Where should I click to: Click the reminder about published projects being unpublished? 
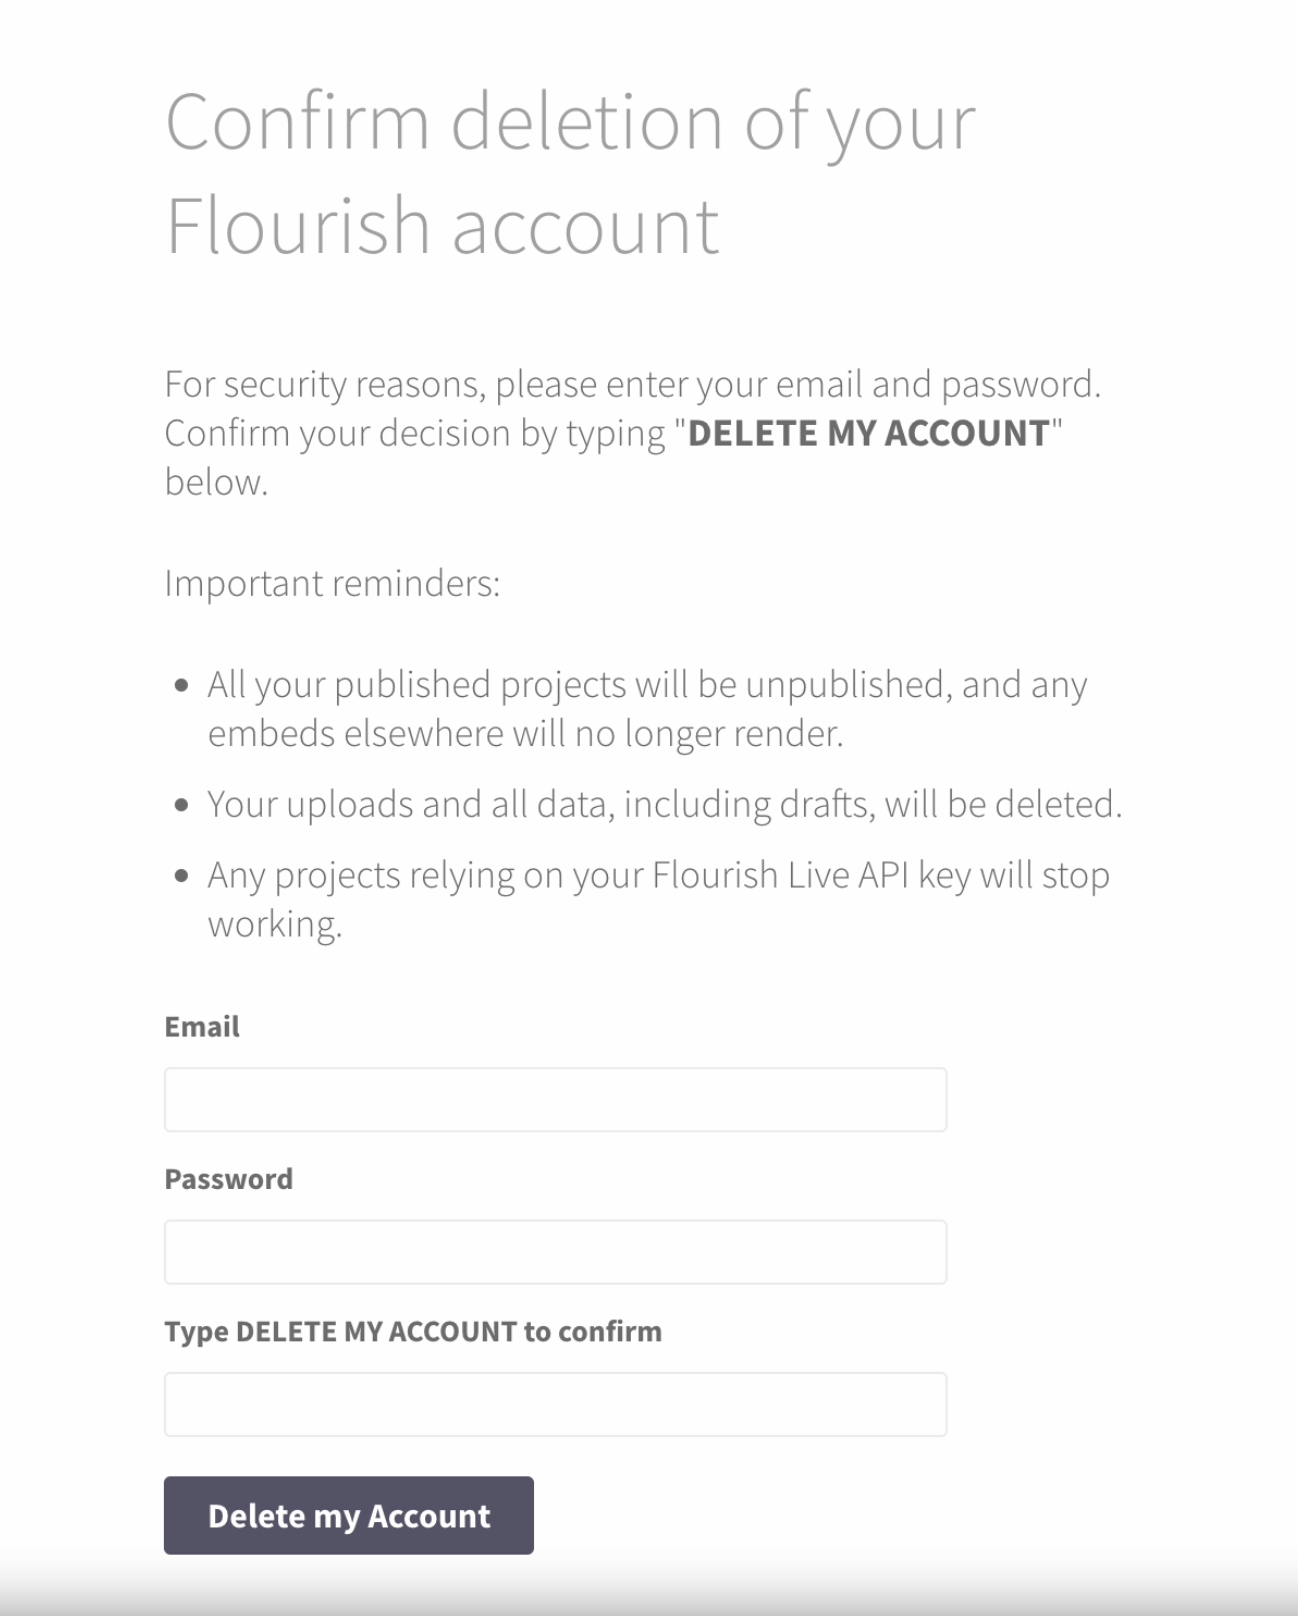pos(646,685)
